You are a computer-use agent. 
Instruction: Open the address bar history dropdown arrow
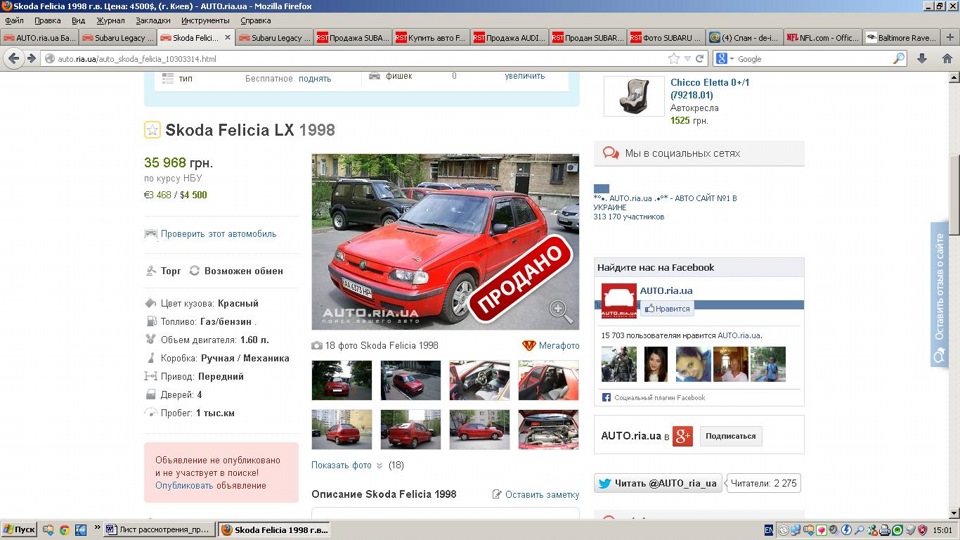coord(688,59)
